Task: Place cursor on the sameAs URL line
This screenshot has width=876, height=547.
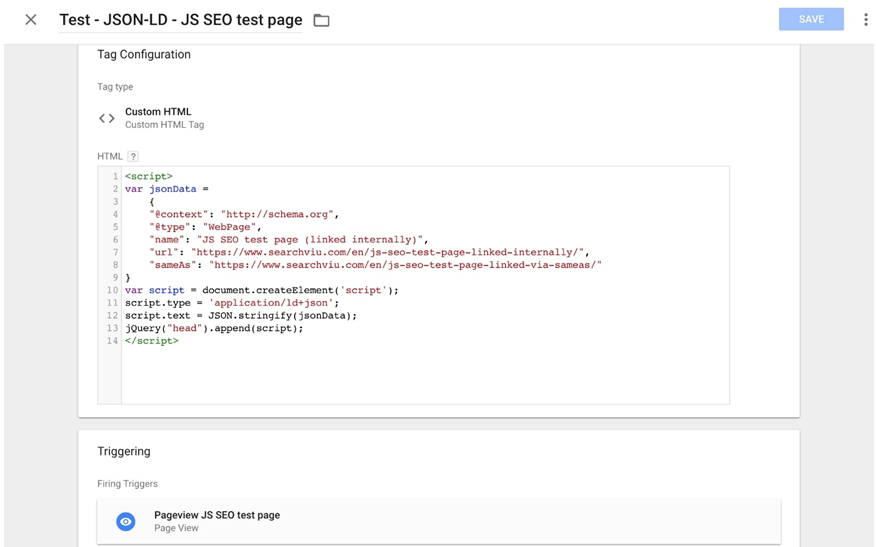Action: tap(375, 265)
